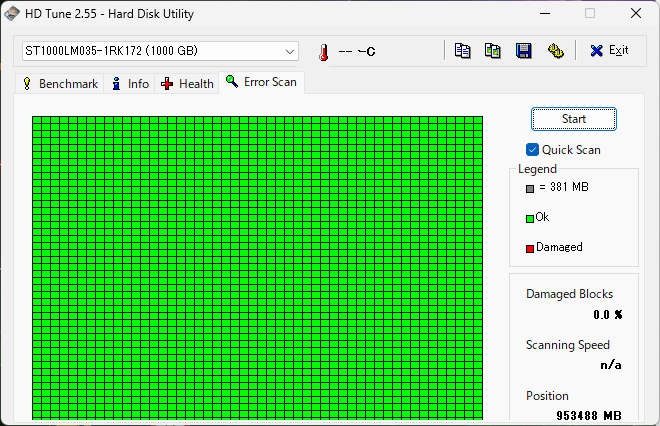Click the copy text to clipboard icon
660x426 pixels.
click(x=462, y=51)
